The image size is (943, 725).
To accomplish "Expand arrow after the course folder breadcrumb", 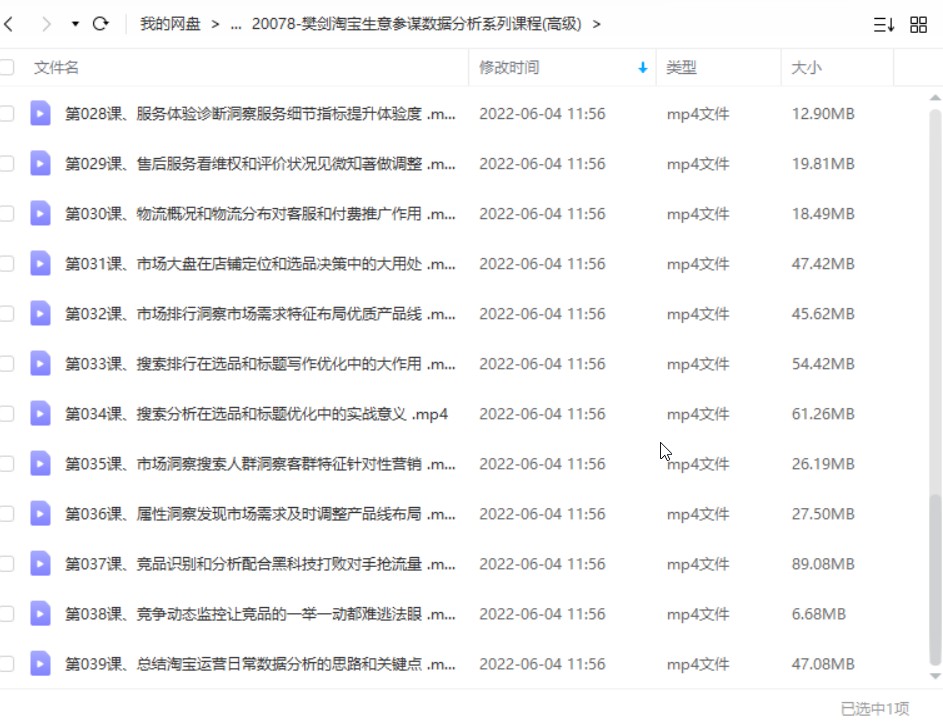I will click(x=596, y=24).
